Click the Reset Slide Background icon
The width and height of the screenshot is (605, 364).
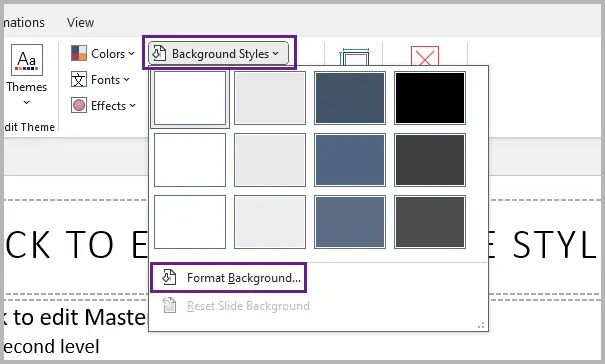[x=169, y=305]
